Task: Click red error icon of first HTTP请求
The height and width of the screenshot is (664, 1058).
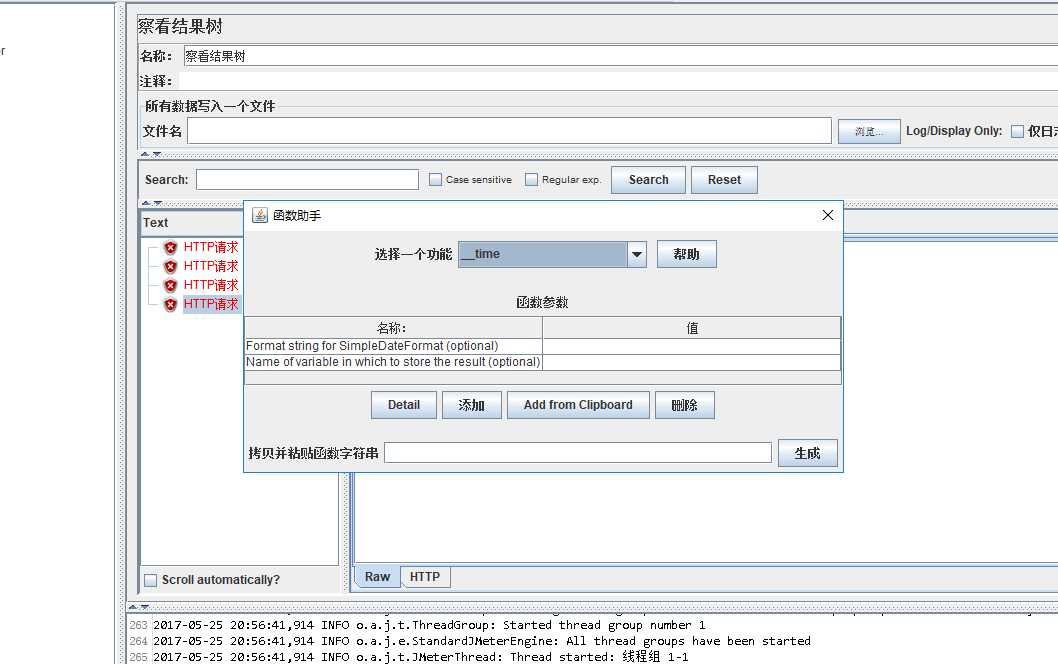Action: pyautogui.click(x=171, y=247)
